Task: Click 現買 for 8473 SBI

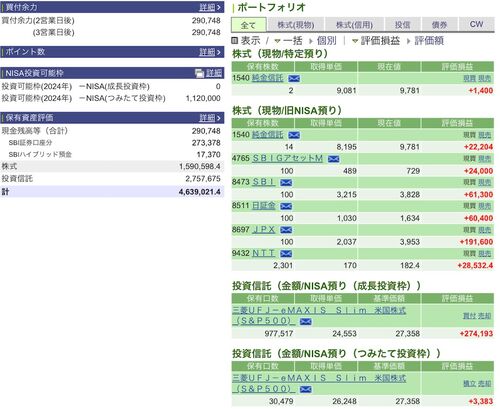Action: (470, 183)
